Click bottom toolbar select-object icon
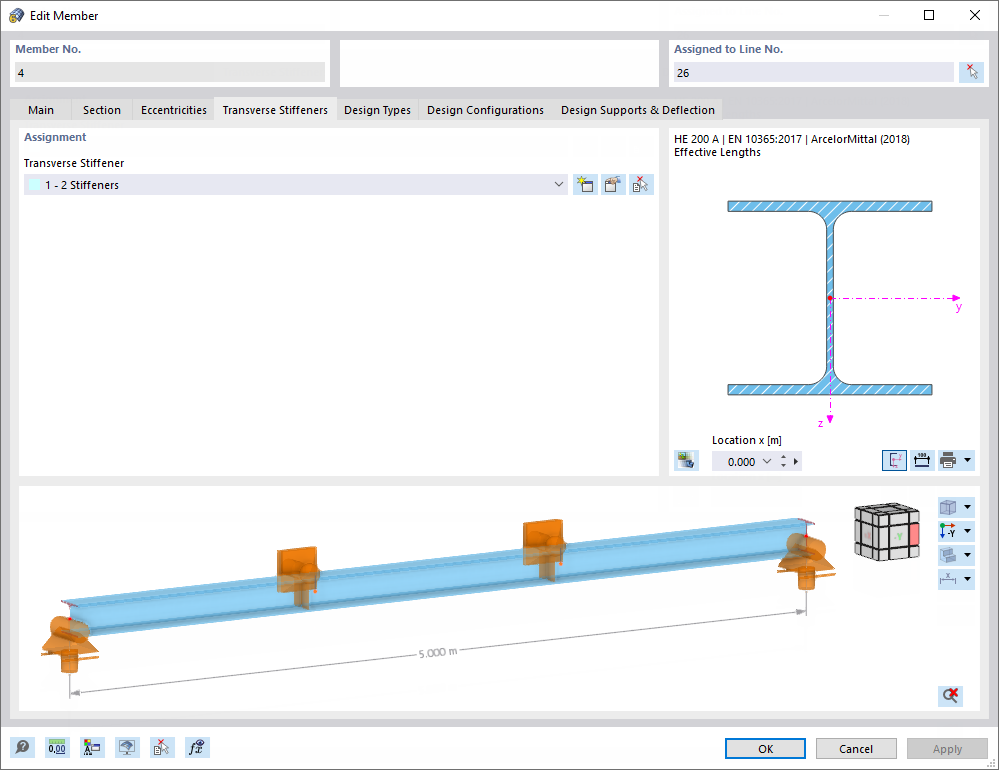This screenshot has height=770, width=999. 162,747
